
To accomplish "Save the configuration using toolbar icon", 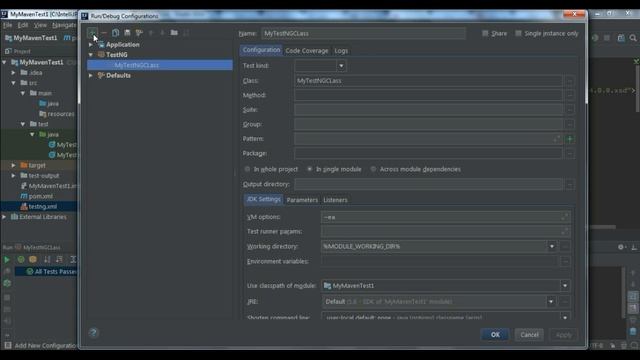I will (x=127, y=33).
